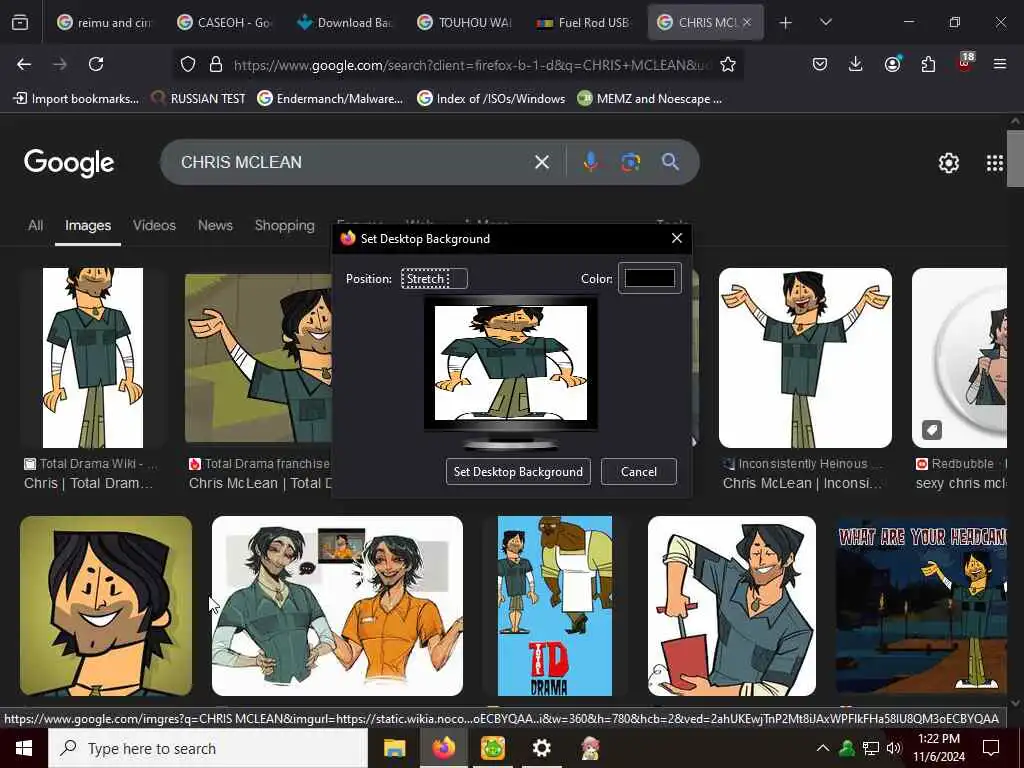Start Google voice search microphone
Viewport: 1024px width, 768px height.
[x=590, y=162]
